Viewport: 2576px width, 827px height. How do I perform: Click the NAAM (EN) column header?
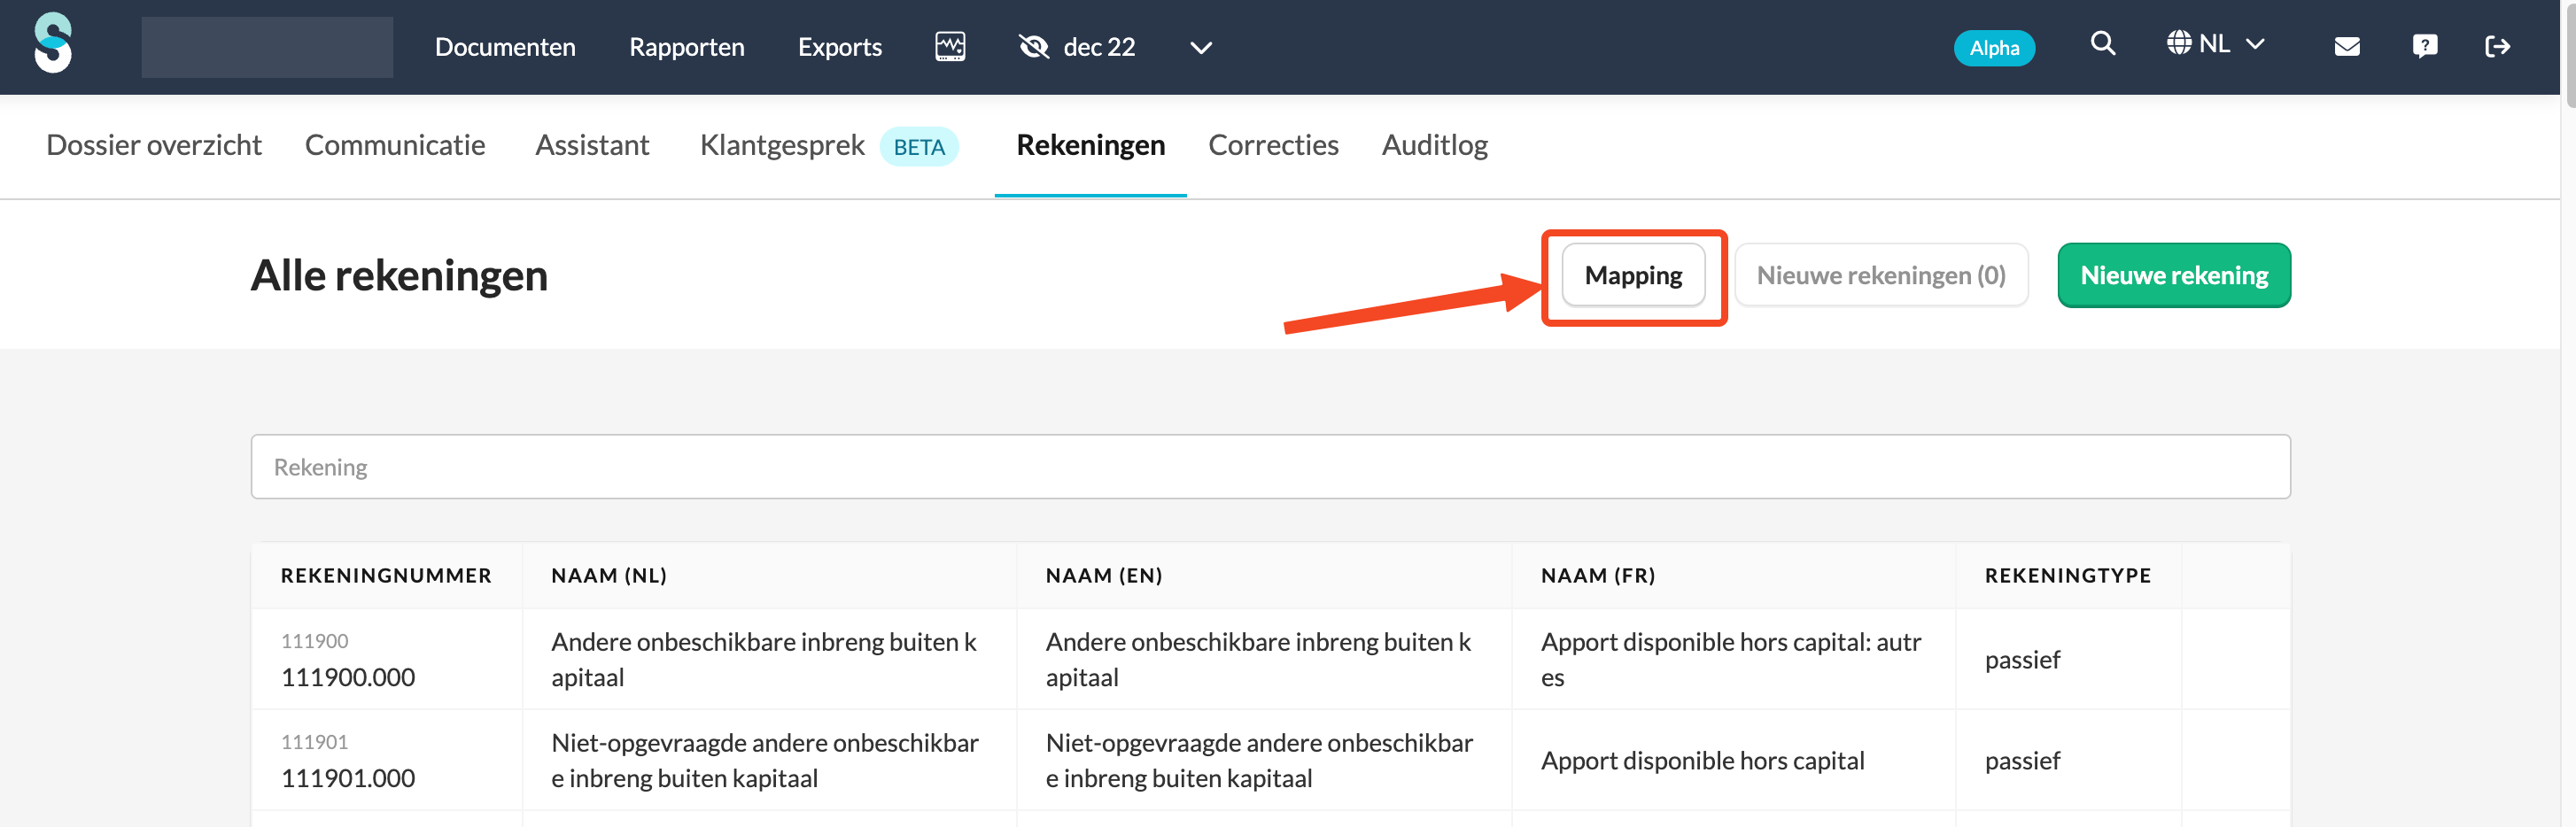click(x=1104, y=575)
